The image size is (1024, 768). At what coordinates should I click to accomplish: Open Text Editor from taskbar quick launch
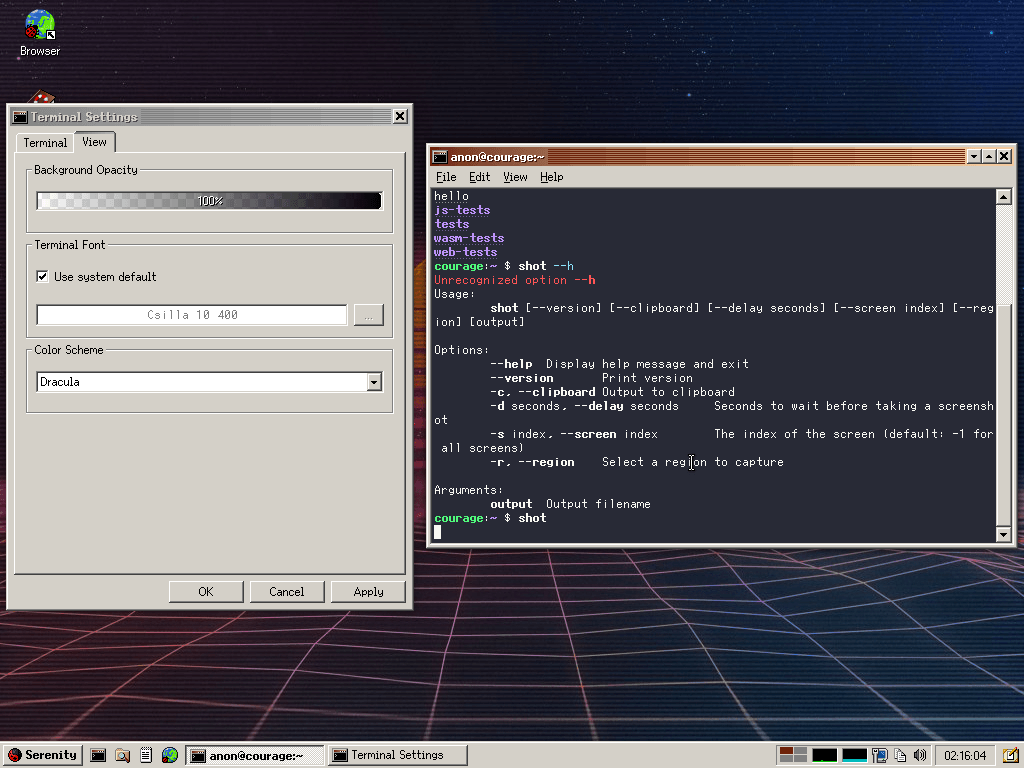(146, 755)
